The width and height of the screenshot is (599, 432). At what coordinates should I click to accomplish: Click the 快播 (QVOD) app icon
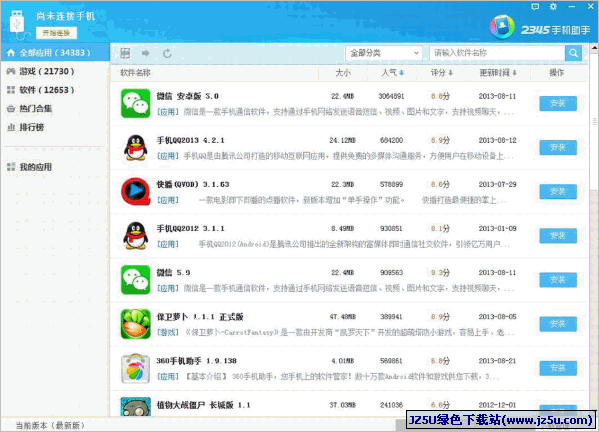(x=136, y=192)
